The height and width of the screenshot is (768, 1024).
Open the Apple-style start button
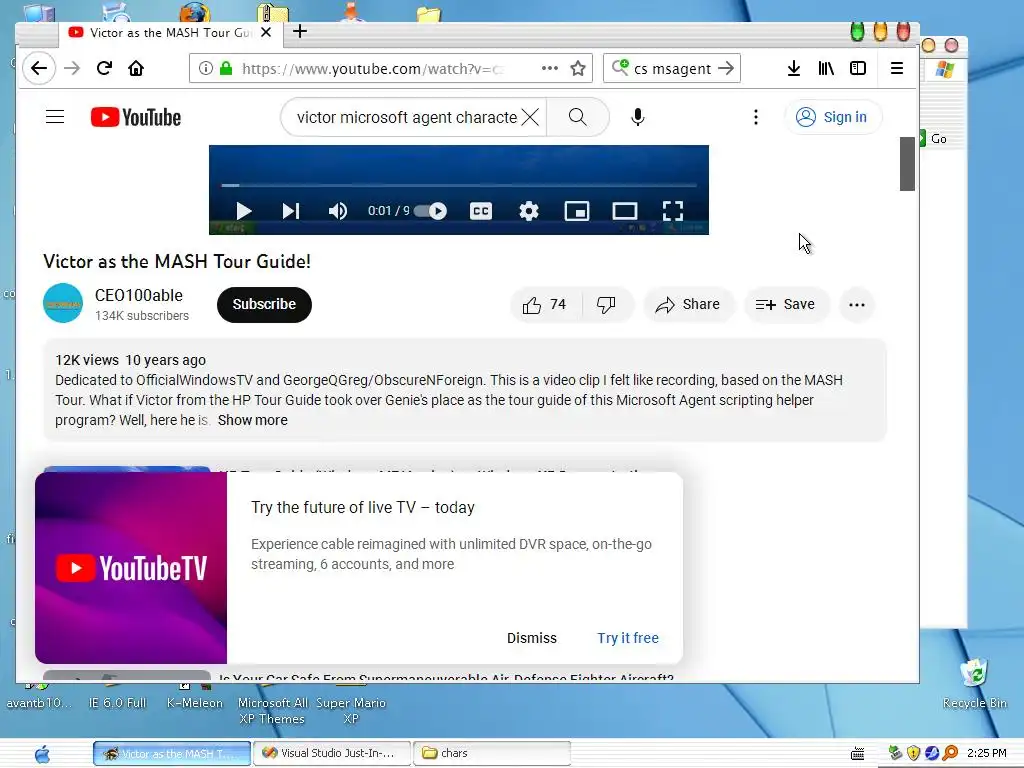[x=43, y=754]
